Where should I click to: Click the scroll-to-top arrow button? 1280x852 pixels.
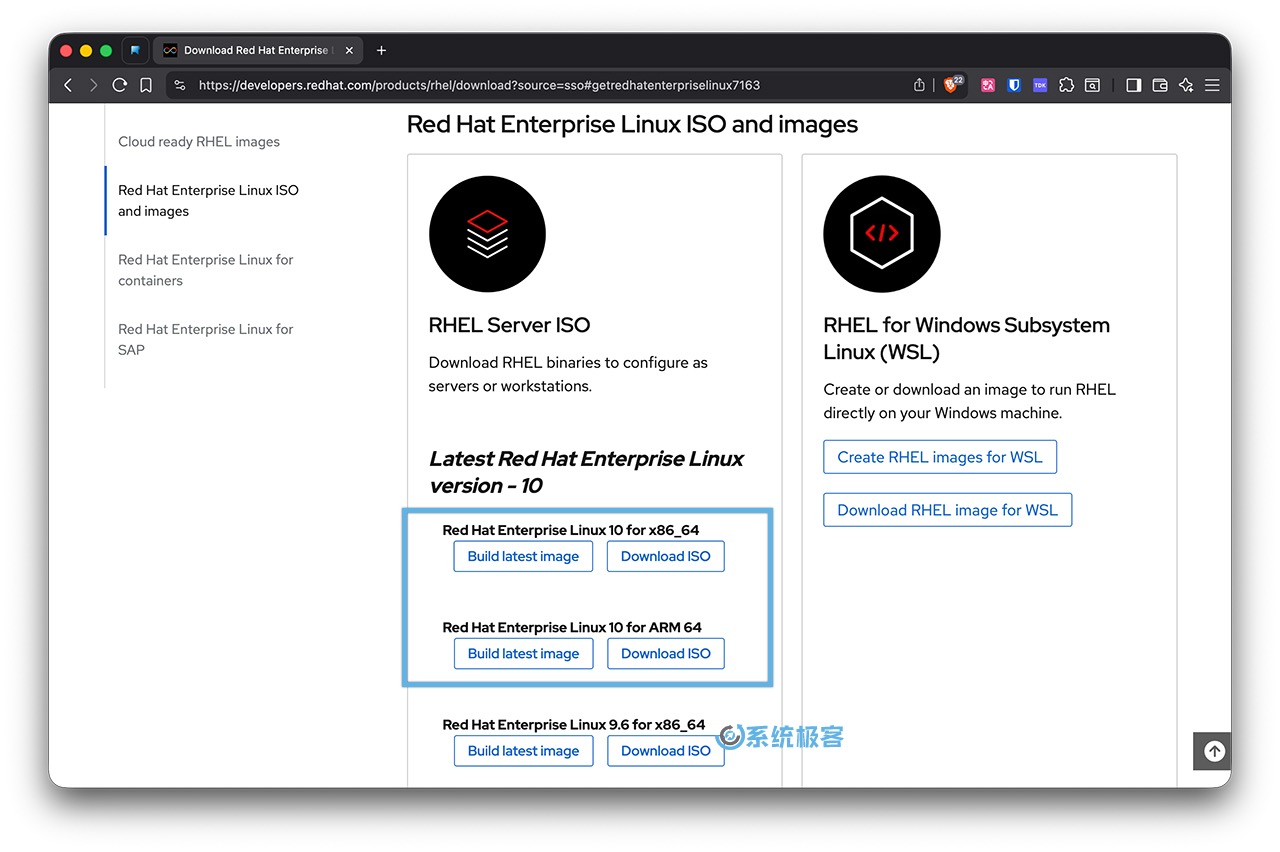[1212, 751]
